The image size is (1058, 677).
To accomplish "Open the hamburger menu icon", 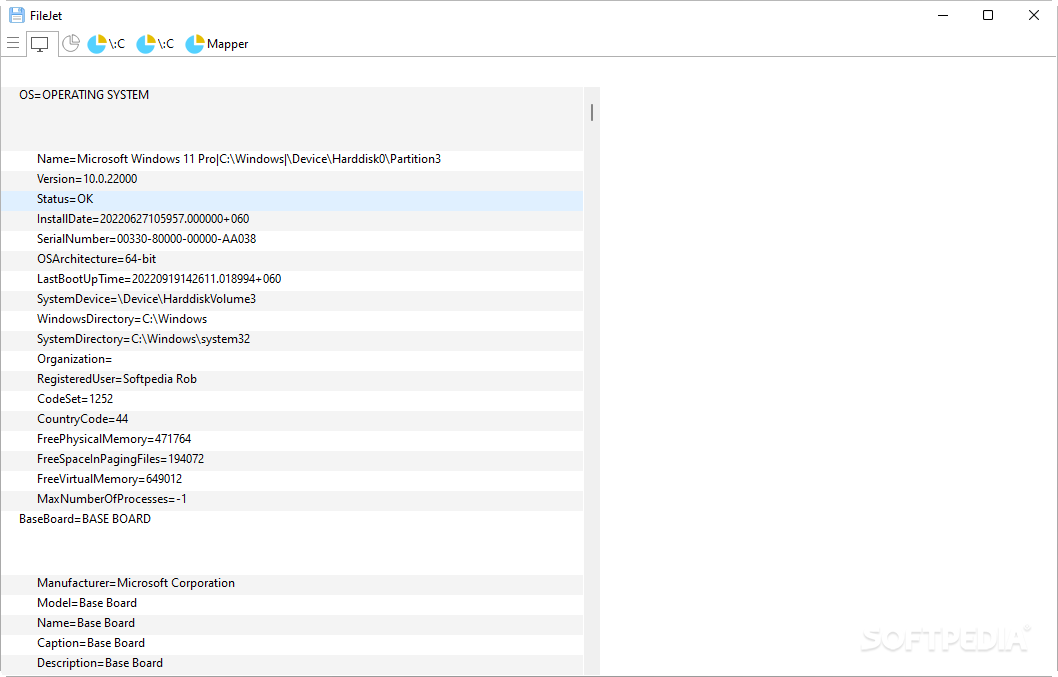I will [x=13, y=44].
